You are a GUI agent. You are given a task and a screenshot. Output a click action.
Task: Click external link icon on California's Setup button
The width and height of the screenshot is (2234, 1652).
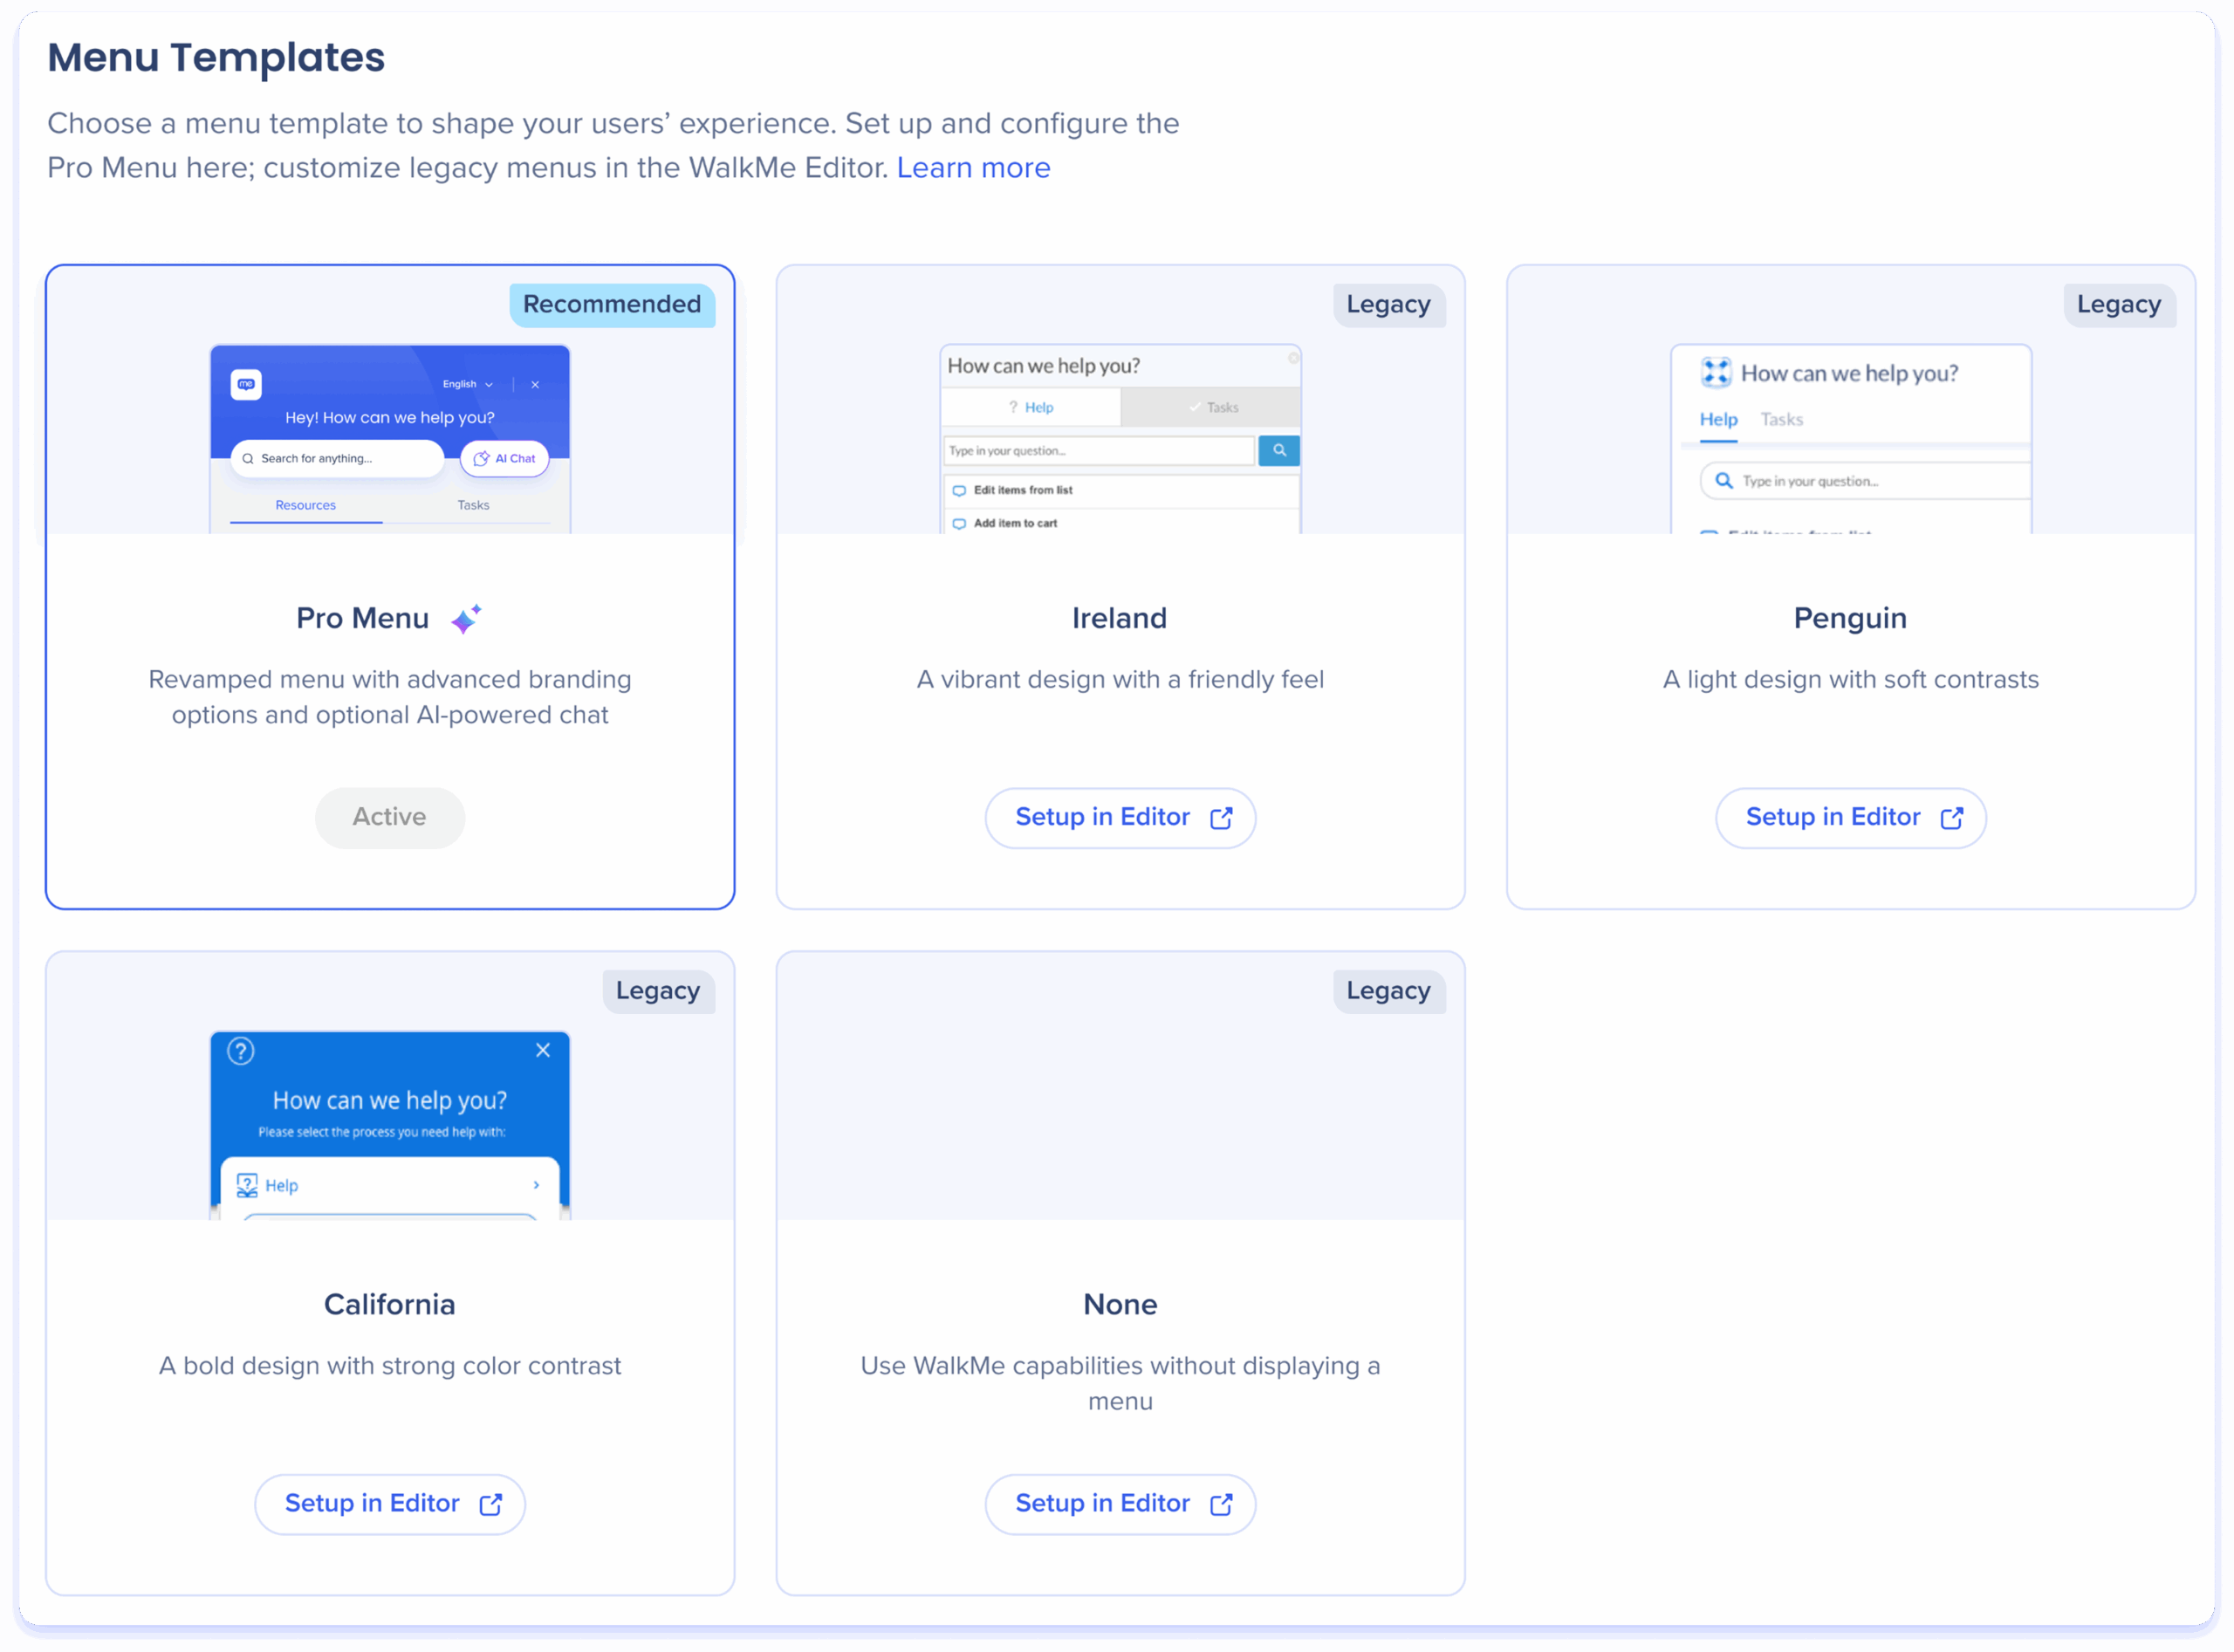(491, 1504)
